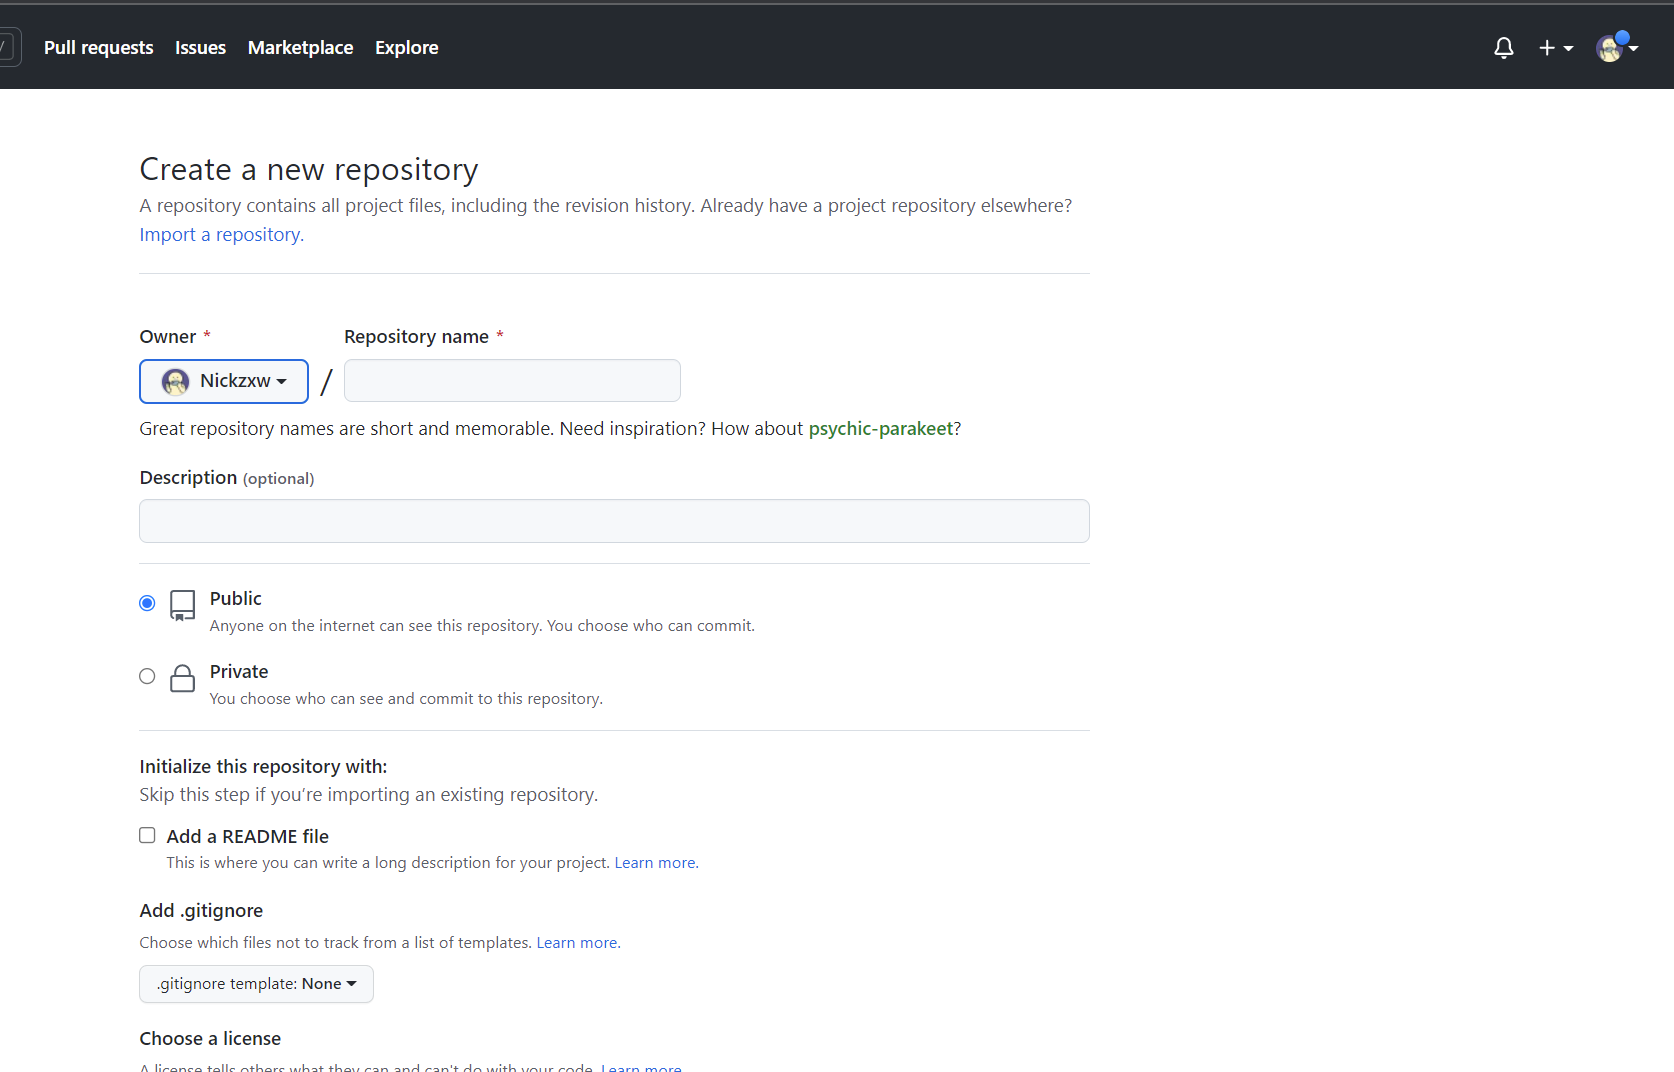1674x1072 pixels.
Task: Select the Public radio button
Action: (x=147, y=603)
